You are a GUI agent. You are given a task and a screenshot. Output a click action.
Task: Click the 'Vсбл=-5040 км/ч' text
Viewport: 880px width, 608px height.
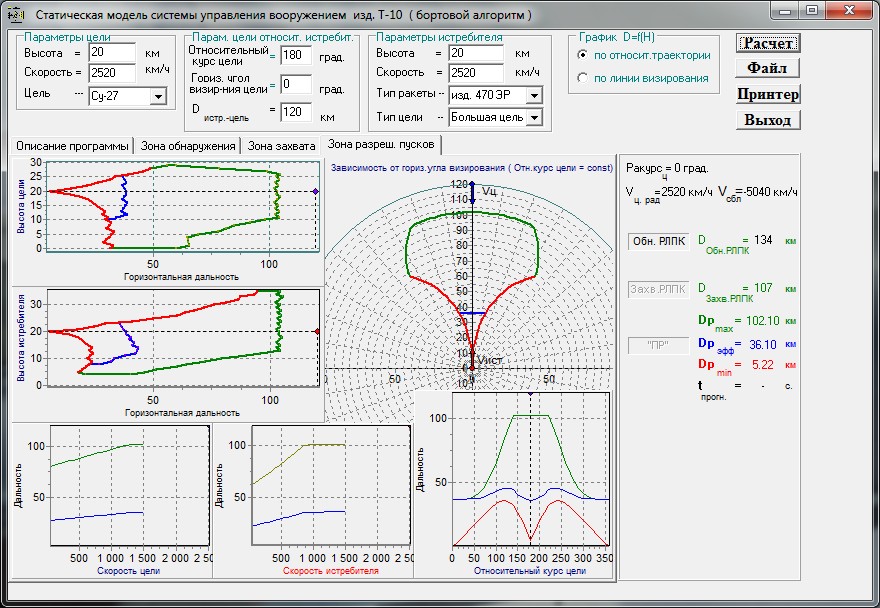[758, 193]
